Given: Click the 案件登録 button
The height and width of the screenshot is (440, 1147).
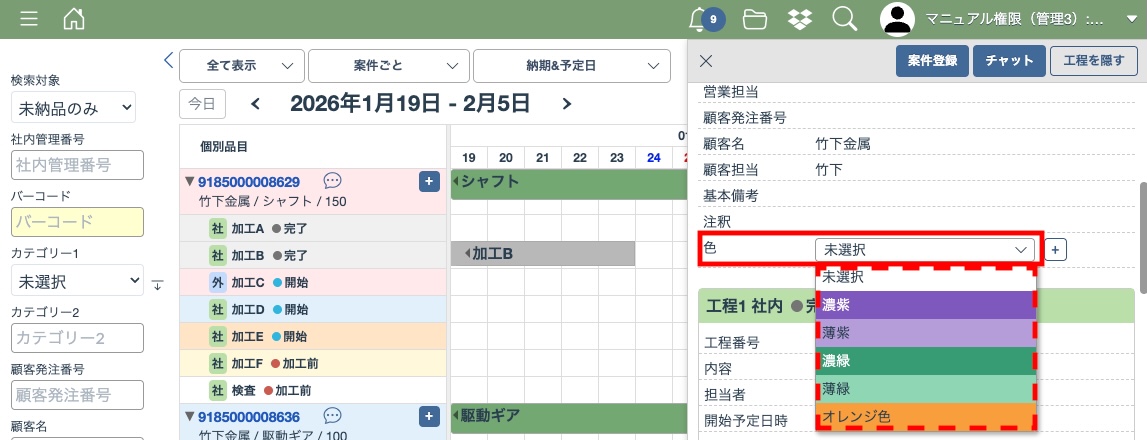Looking at the screenshot, I should [x=932, y=61].
